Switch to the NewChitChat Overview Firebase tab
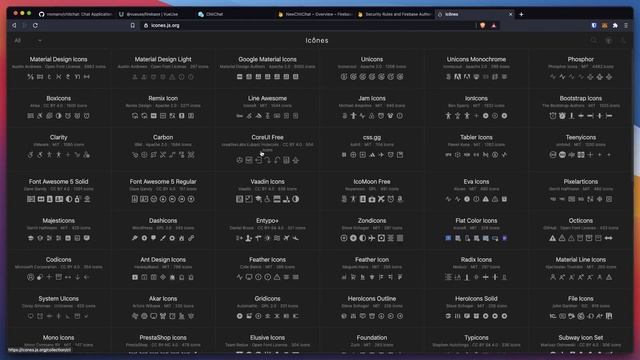 (315, 14)
